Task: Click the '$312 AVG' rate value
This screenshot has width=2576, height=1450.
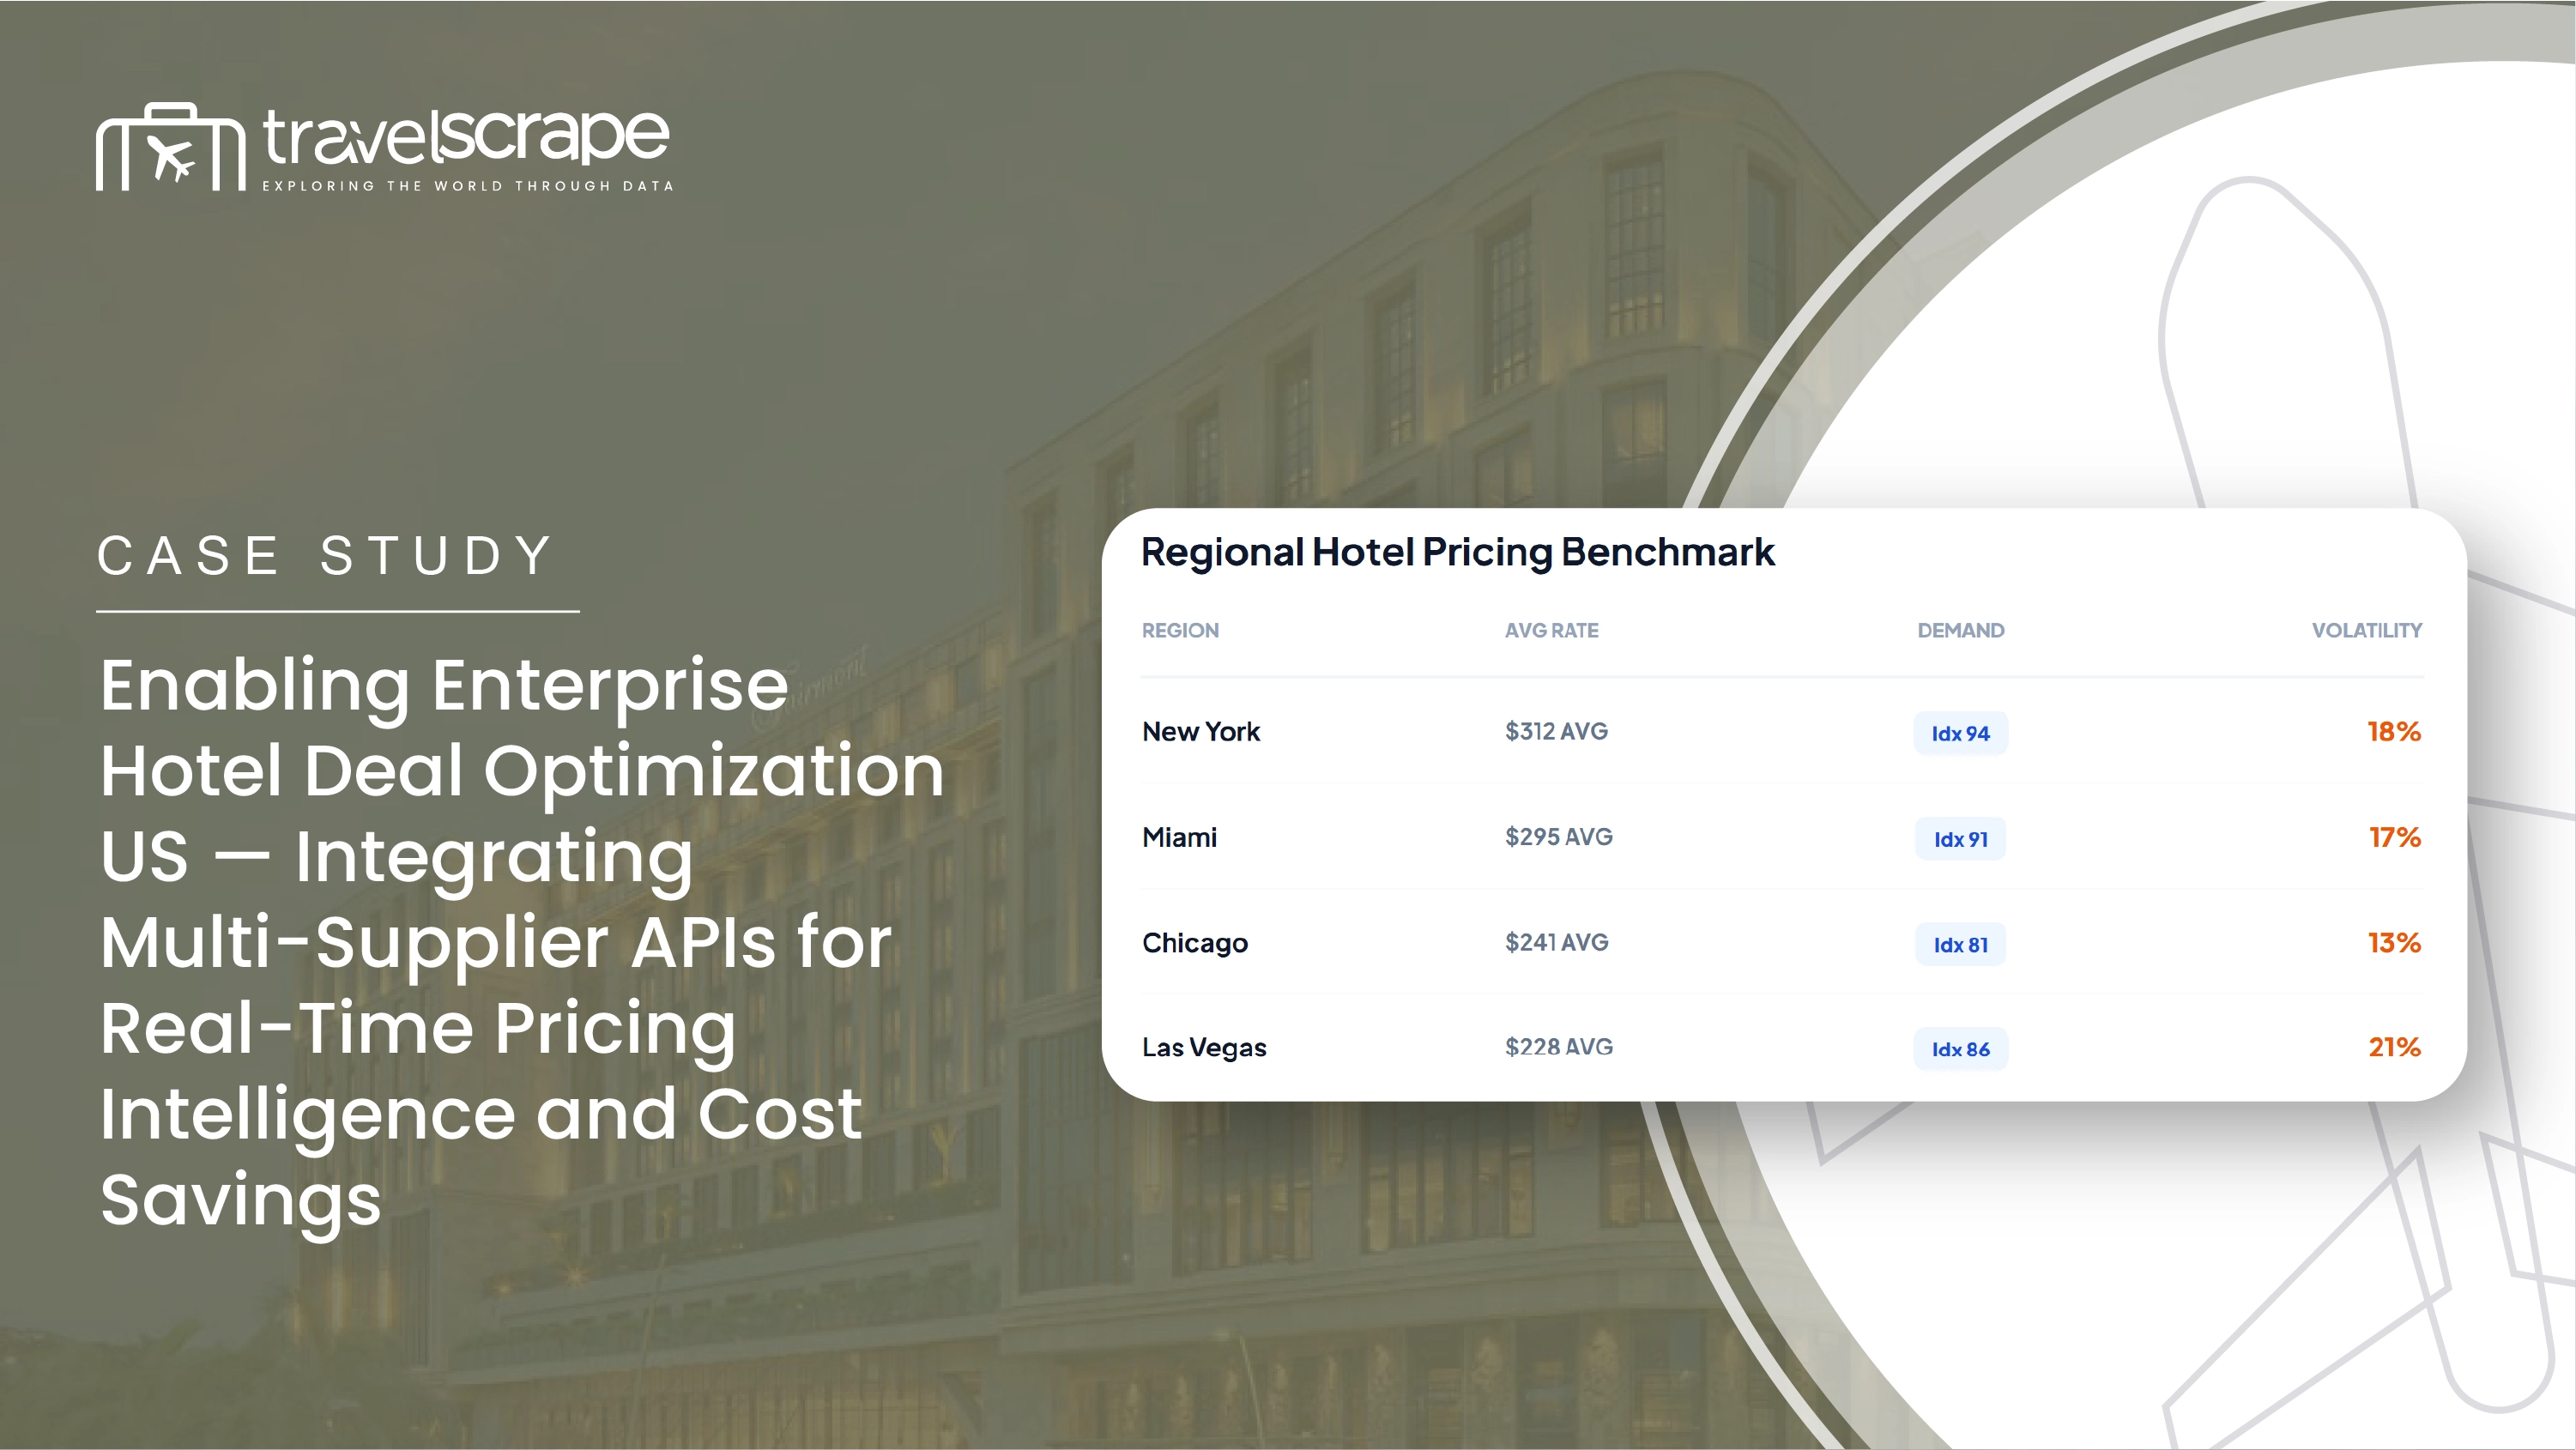Action: (x=1557, y=731)
